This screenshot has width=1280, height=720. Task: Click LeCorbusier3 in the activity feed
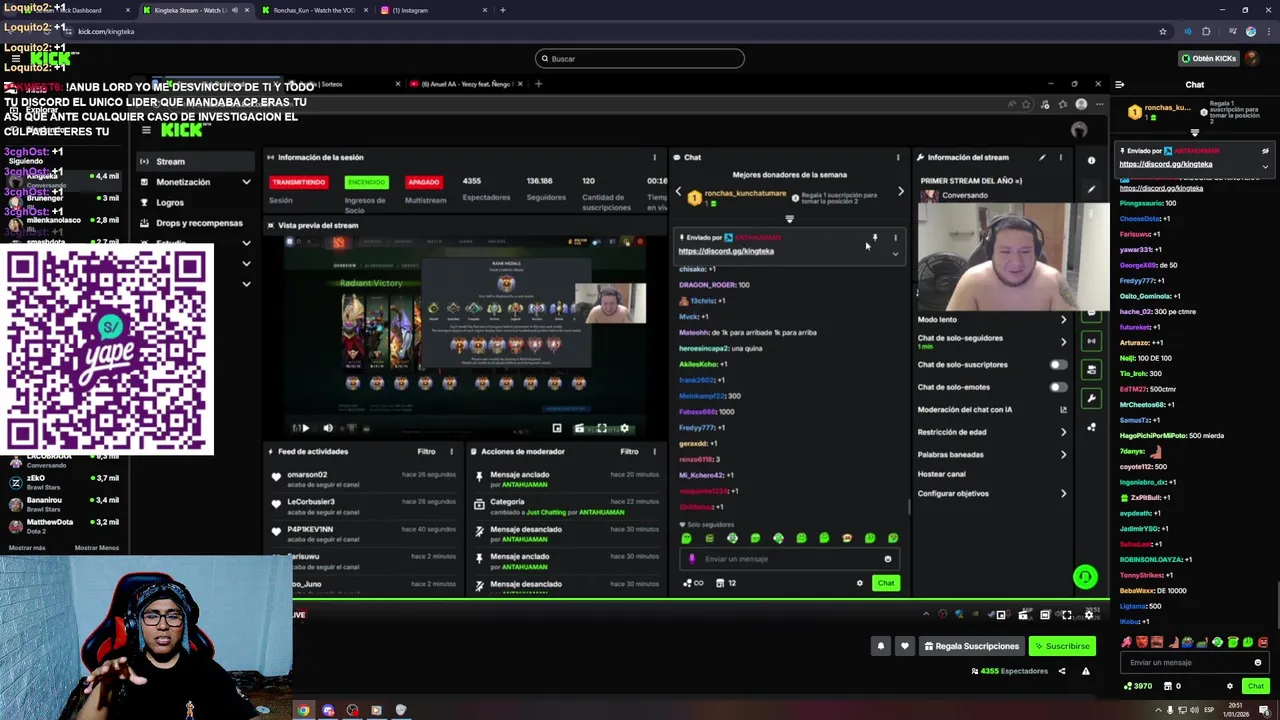click(311, 502)
